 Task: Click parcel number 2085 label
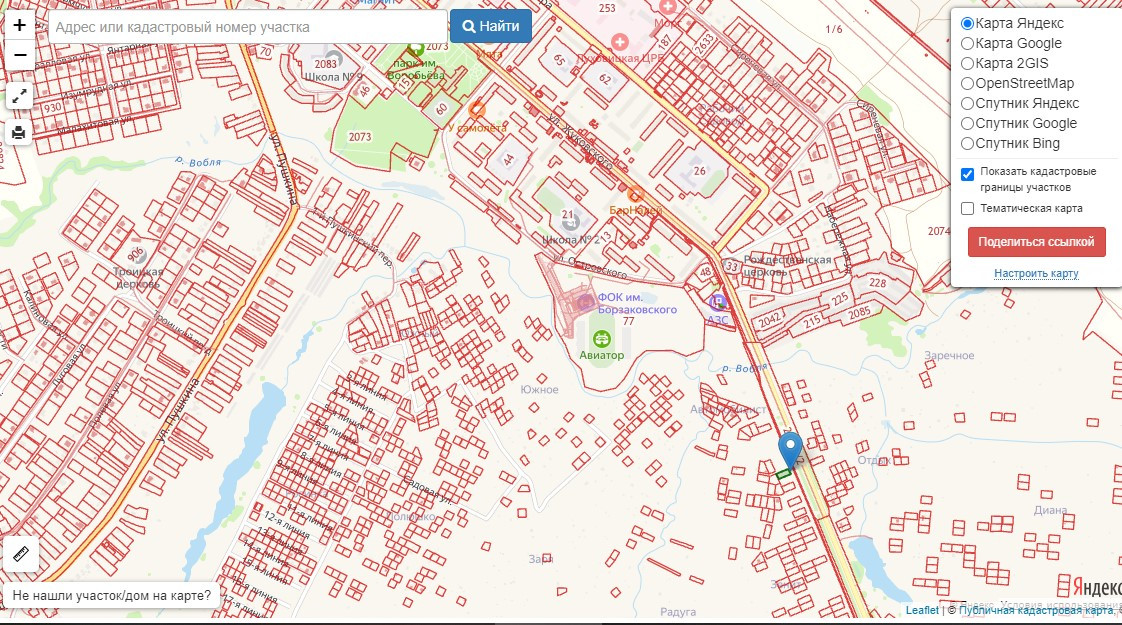coord(859,312)
